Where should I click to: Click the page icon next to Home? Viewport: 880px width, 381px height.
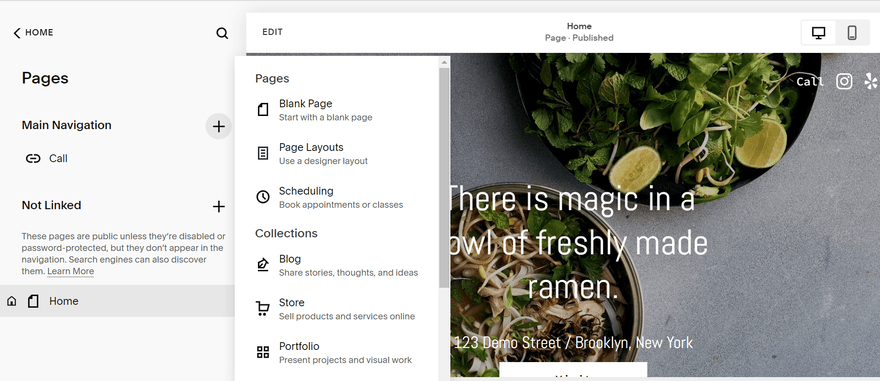pyautogui.click(x=33, y=301)
